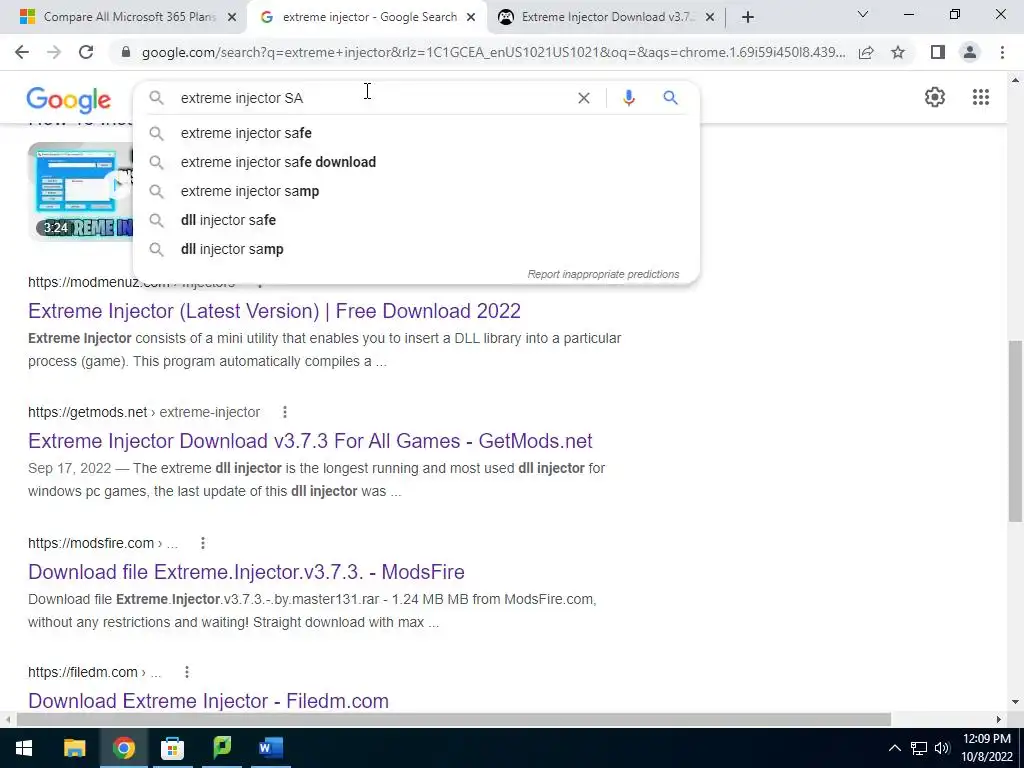Open options for modsfire.com result
Screen dimensions: 1024x768
click(x=203, y=543)
